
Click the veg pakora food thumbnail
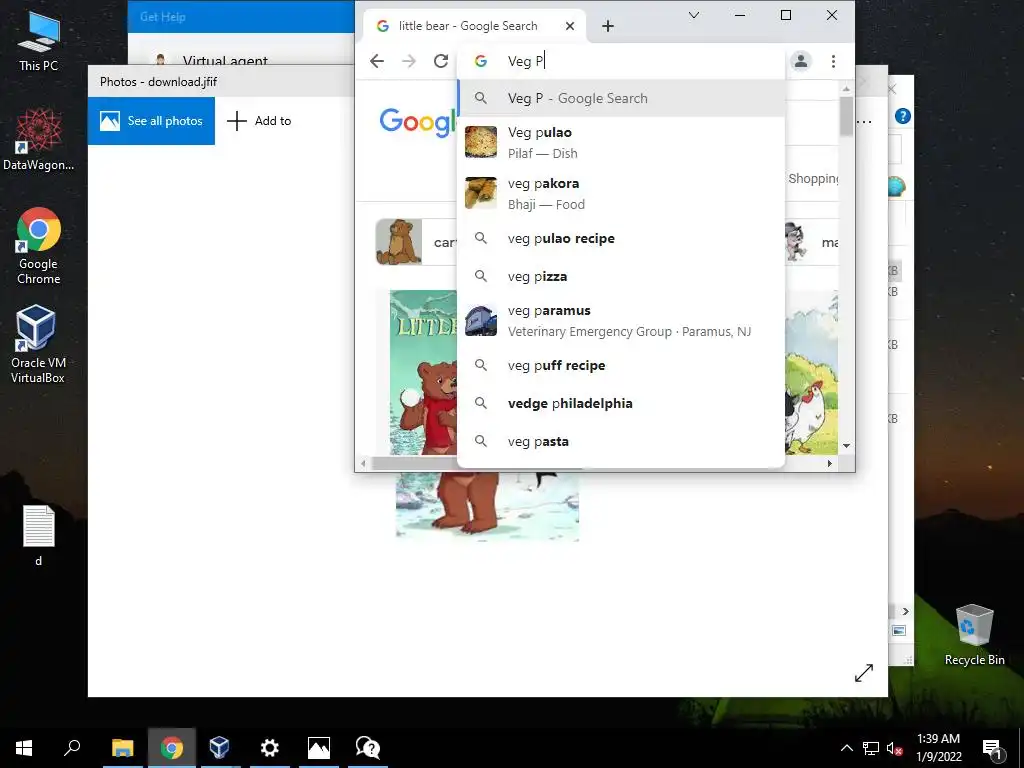(x=481, y=193)
